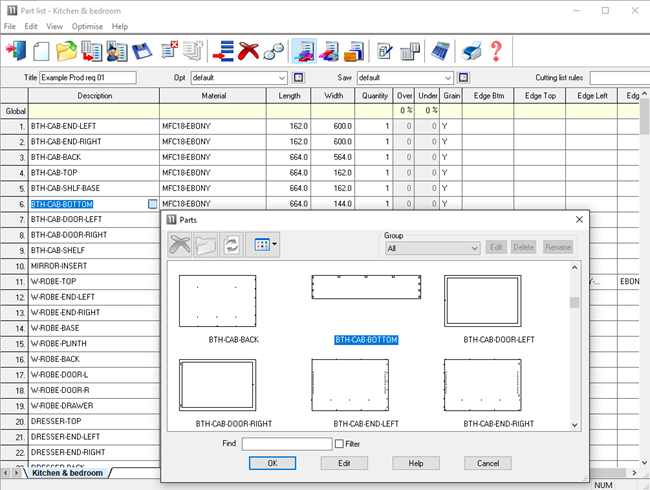Viewport: 650px width, 490px height.
Task: Click the blue floppy disk save icon
Action: coord(142,50)
